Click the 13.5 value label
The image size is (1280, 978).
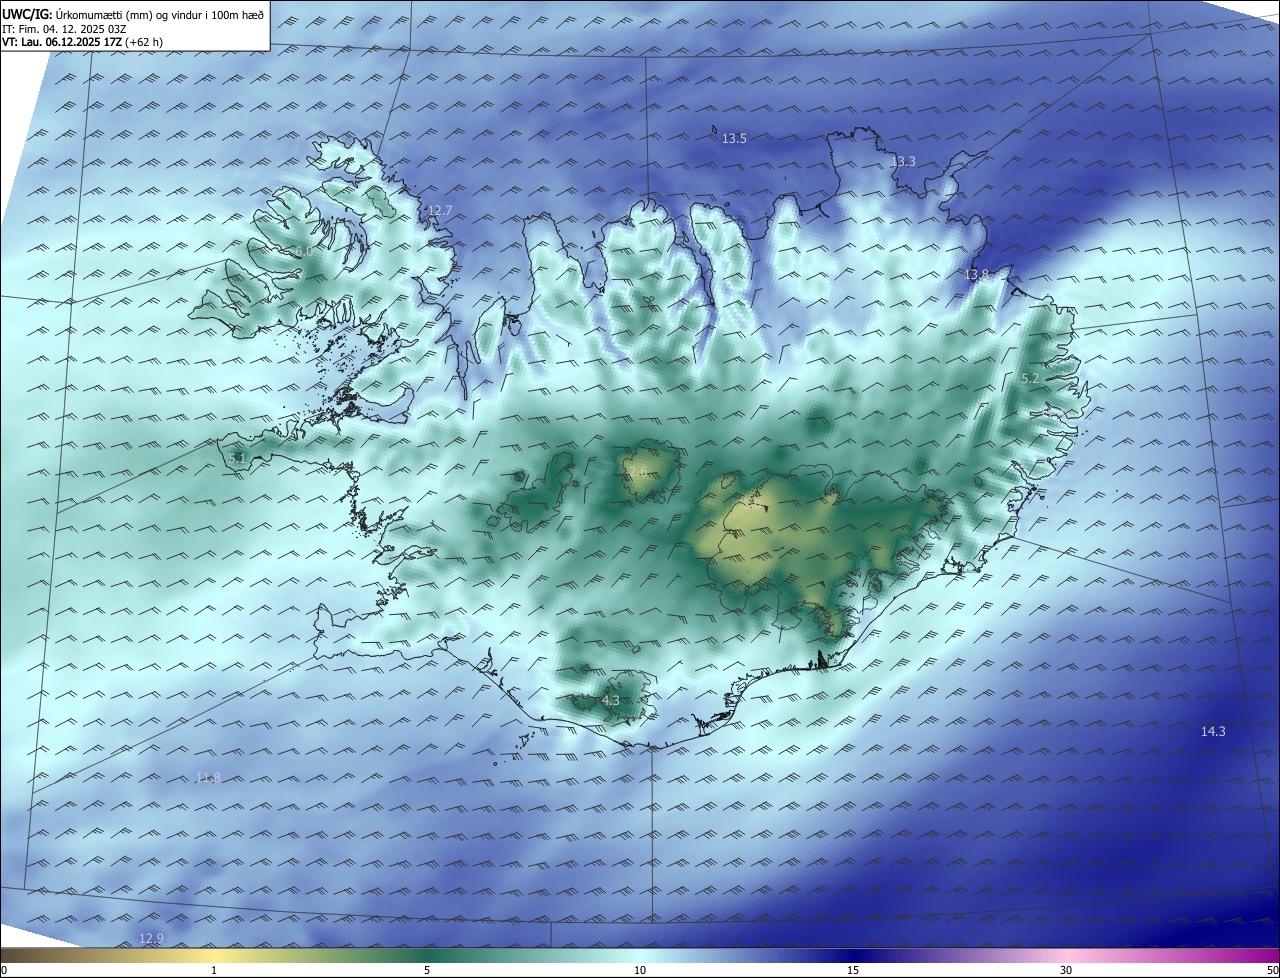pyautogui.click(x=734, y=139)
